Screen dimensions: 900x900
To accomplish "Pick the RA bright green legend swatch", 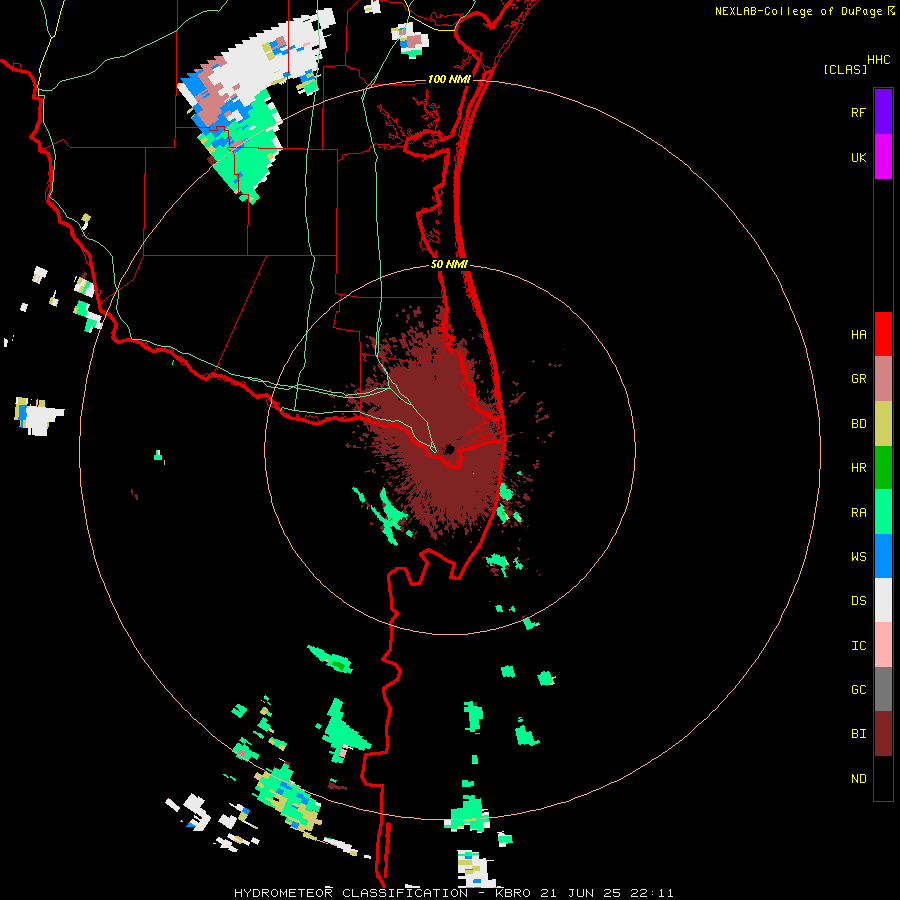I will [x=883, y=512].
